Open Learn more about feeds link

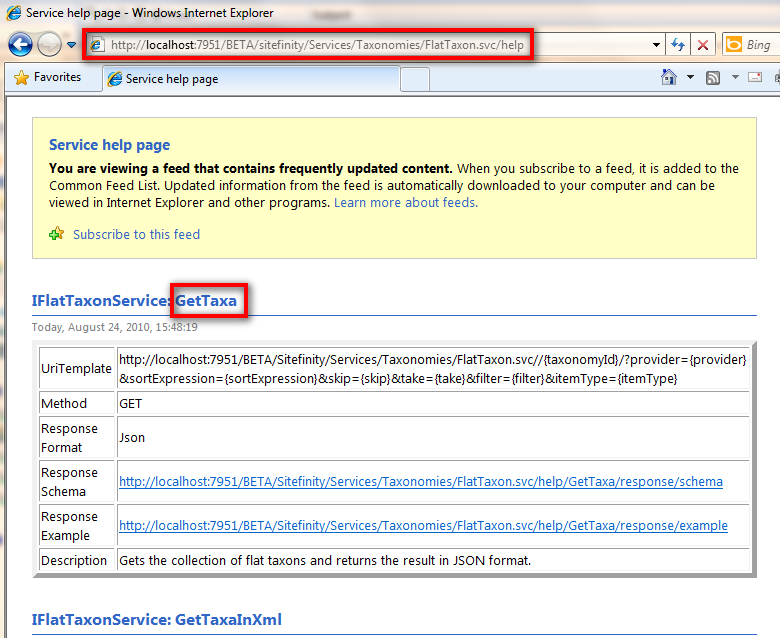[405, 202]
